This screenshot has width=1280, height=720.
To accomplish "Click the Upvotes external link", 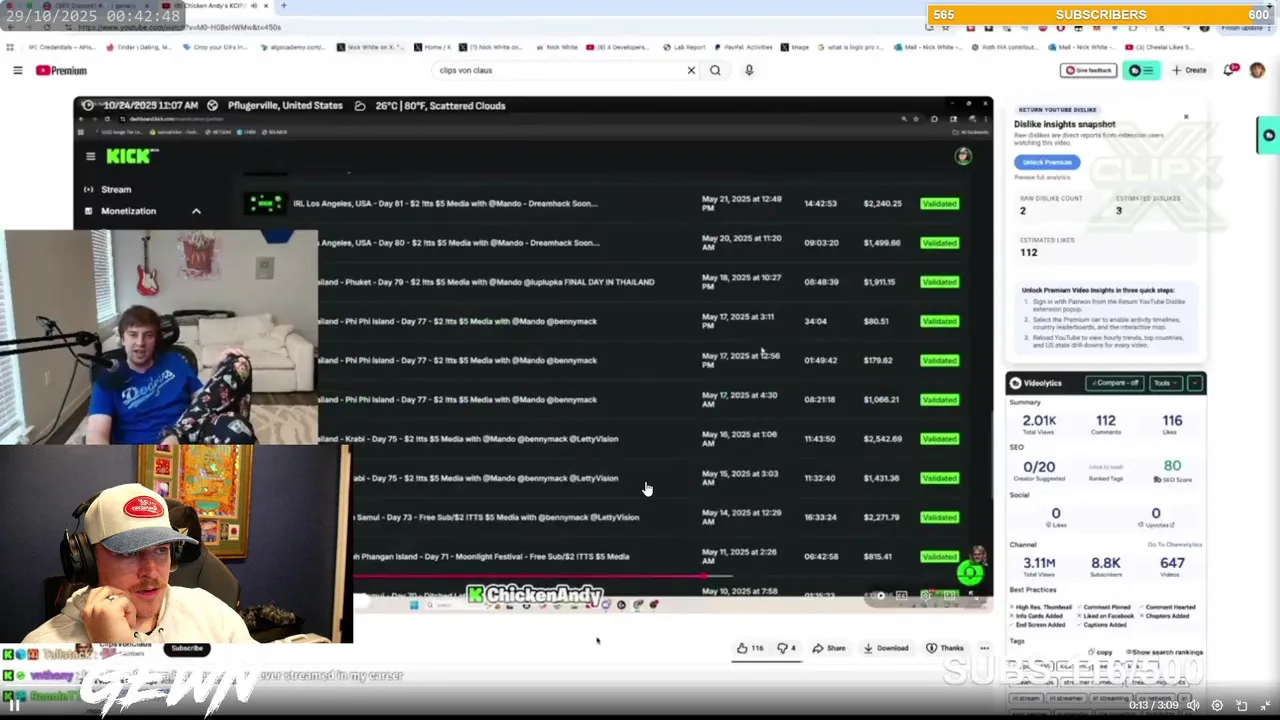I will coord(1156,525).
